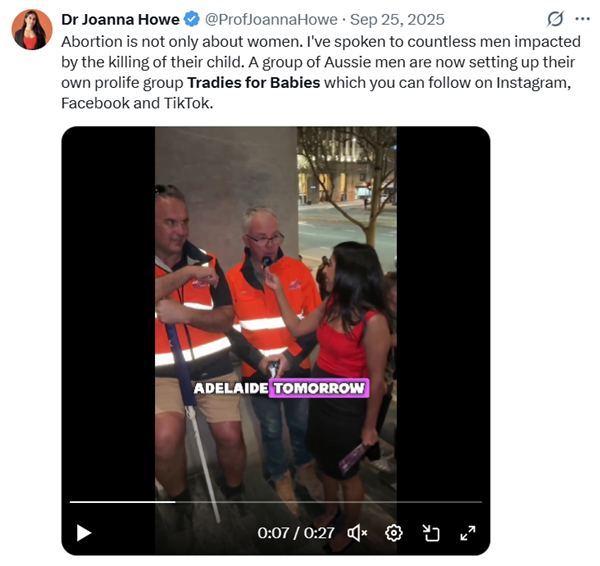
Task: Click the tweet body text
Action: click(321, 72)
